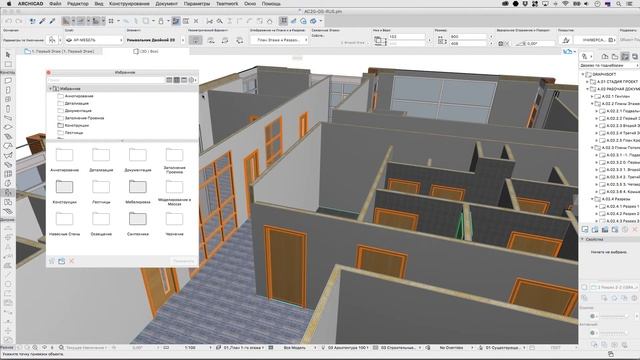The height and width of the screenshot is (360, 640).
Task: Click the size field showing 900
Action: [x=469, y=36]
